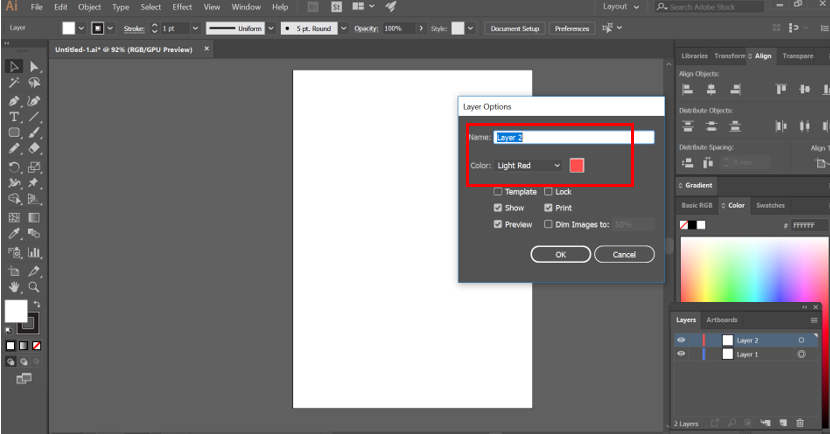Uncheck the Print checkbox
830x434 pixels.
pyautogui.click(x=548, y=207)
